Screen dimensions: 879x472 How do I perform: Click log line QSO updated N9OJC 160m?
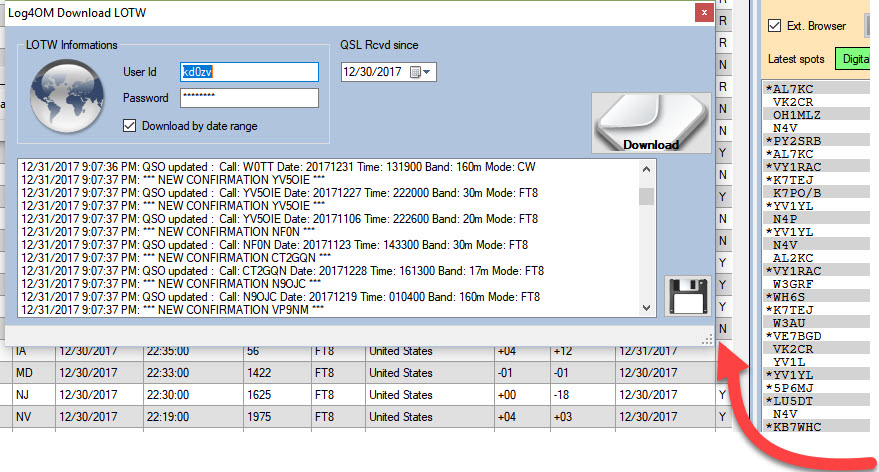(280, 297)
